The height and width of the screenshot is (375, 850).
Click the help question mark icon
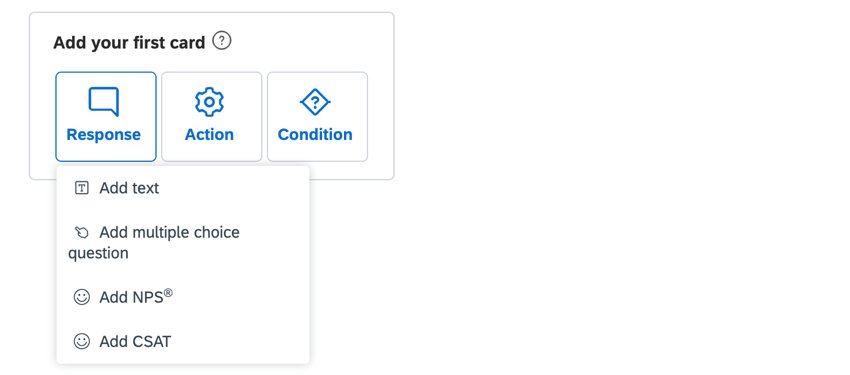click(222, 41)
